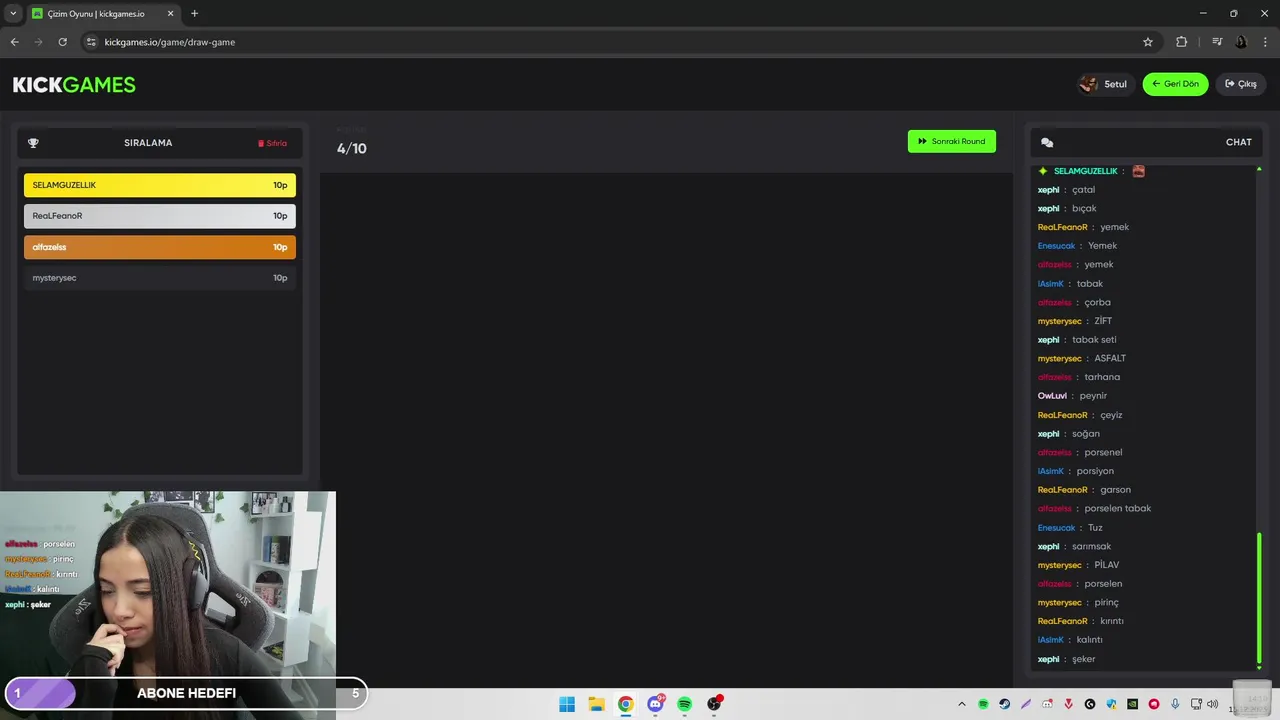Open the Chrome three-dot menu
The width and height of the screenshot is (1280, 720).
coord(1266,42)
